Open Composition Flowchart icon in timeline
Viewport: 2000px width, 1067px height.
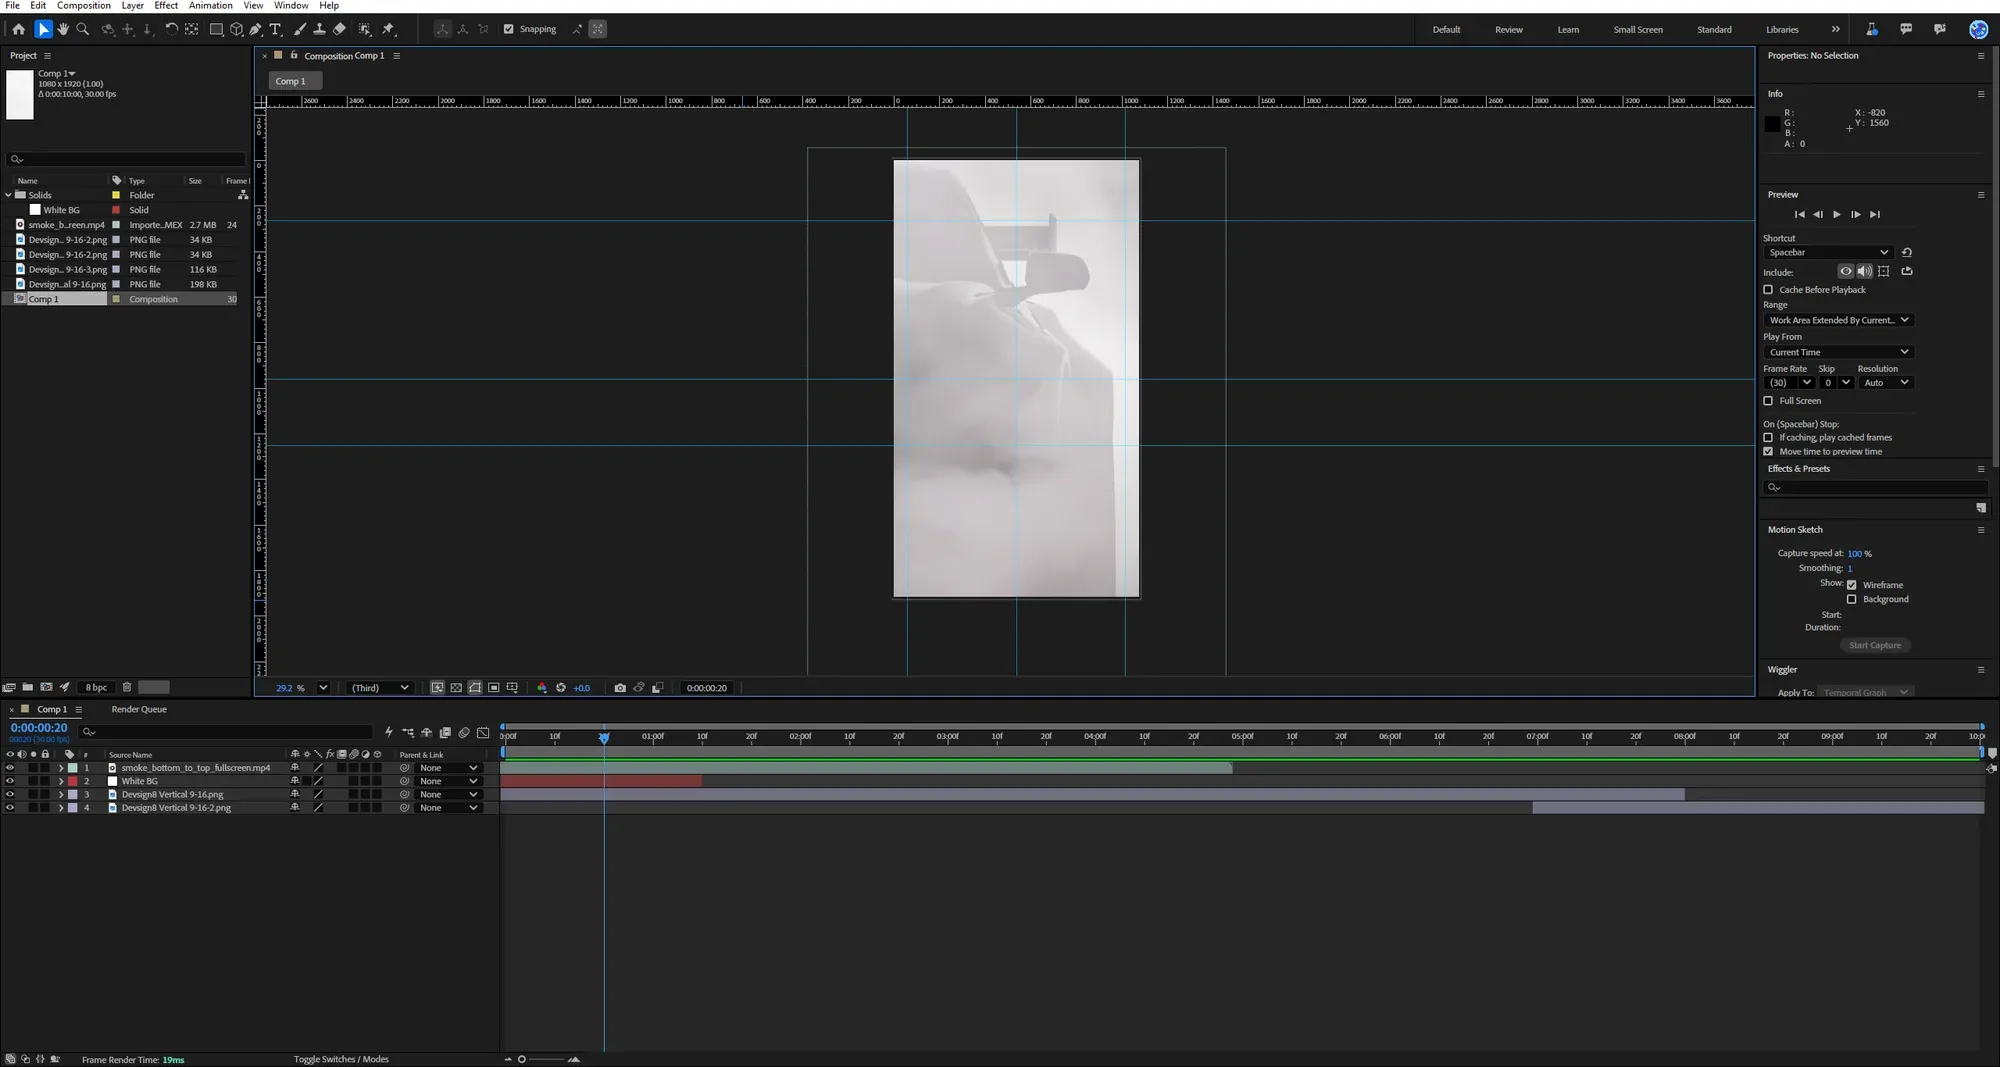408,733
